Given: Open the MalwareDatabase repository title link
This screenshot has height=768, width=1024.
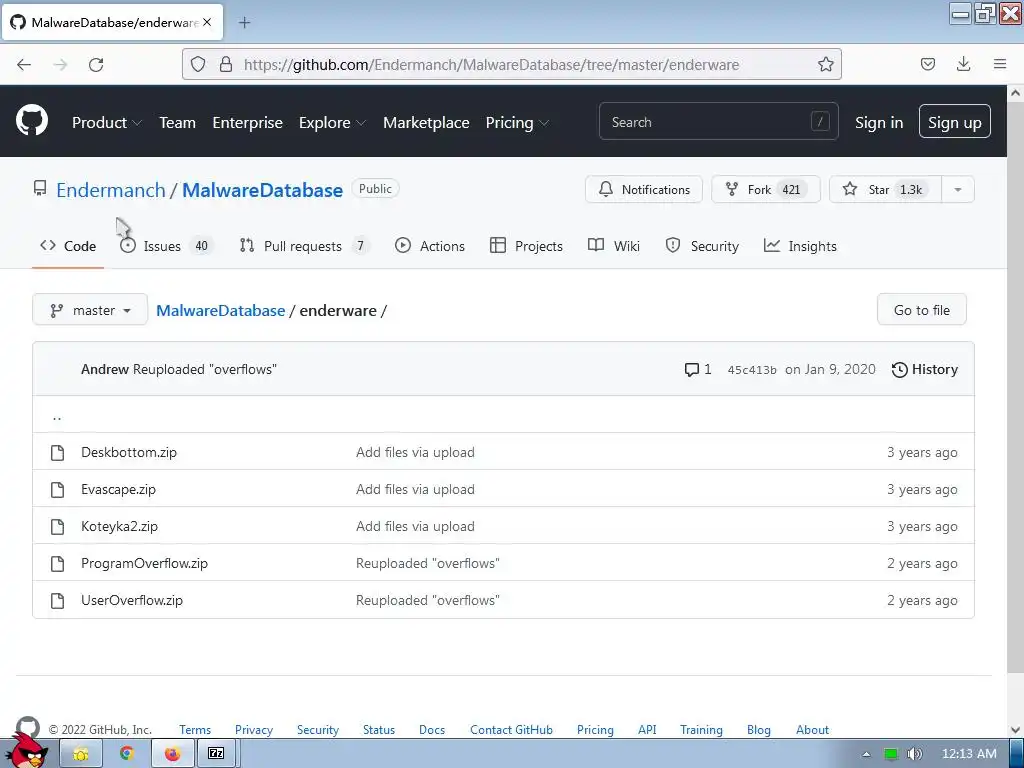Looking at the screenshot, I should pyautogui.click(x=263, y=190).
